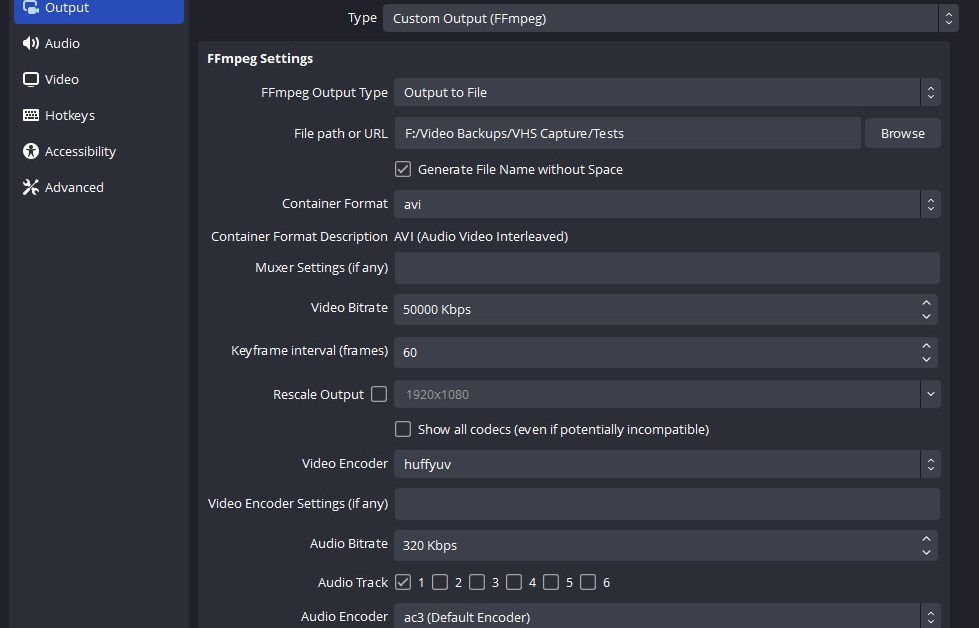The height and width of the screenshot is (628, 979).
Task: Open the Container Format dropdown
Action: pyautogui.click(x=666, y=204)
